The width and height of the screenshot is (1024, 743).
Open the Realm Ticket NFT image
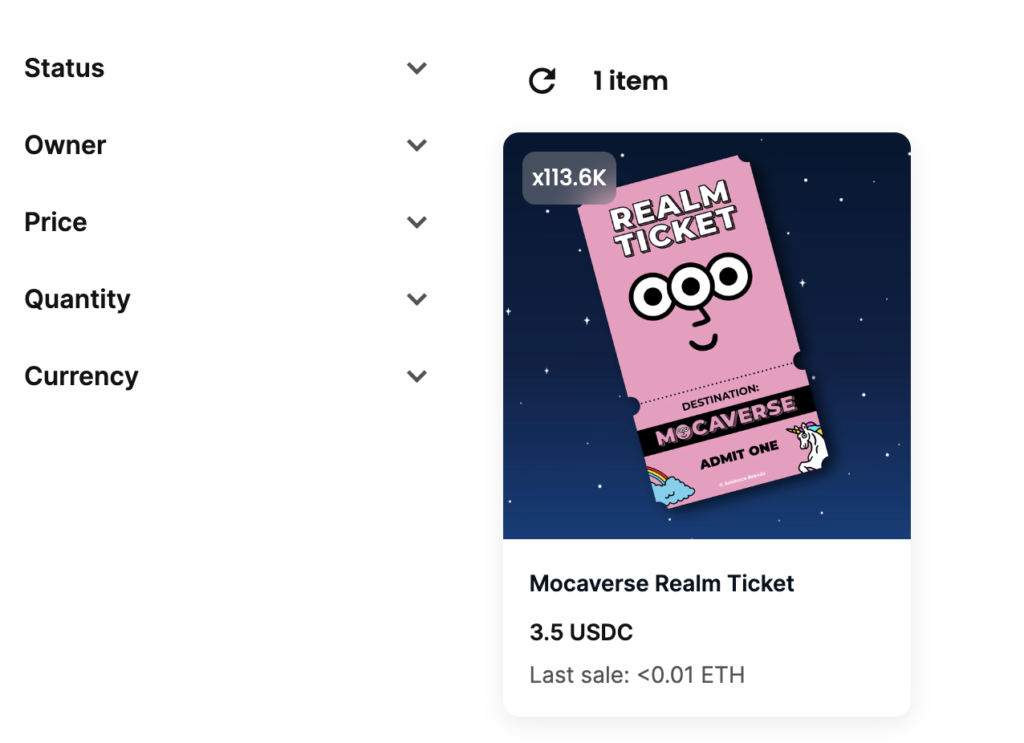(707, 336)
